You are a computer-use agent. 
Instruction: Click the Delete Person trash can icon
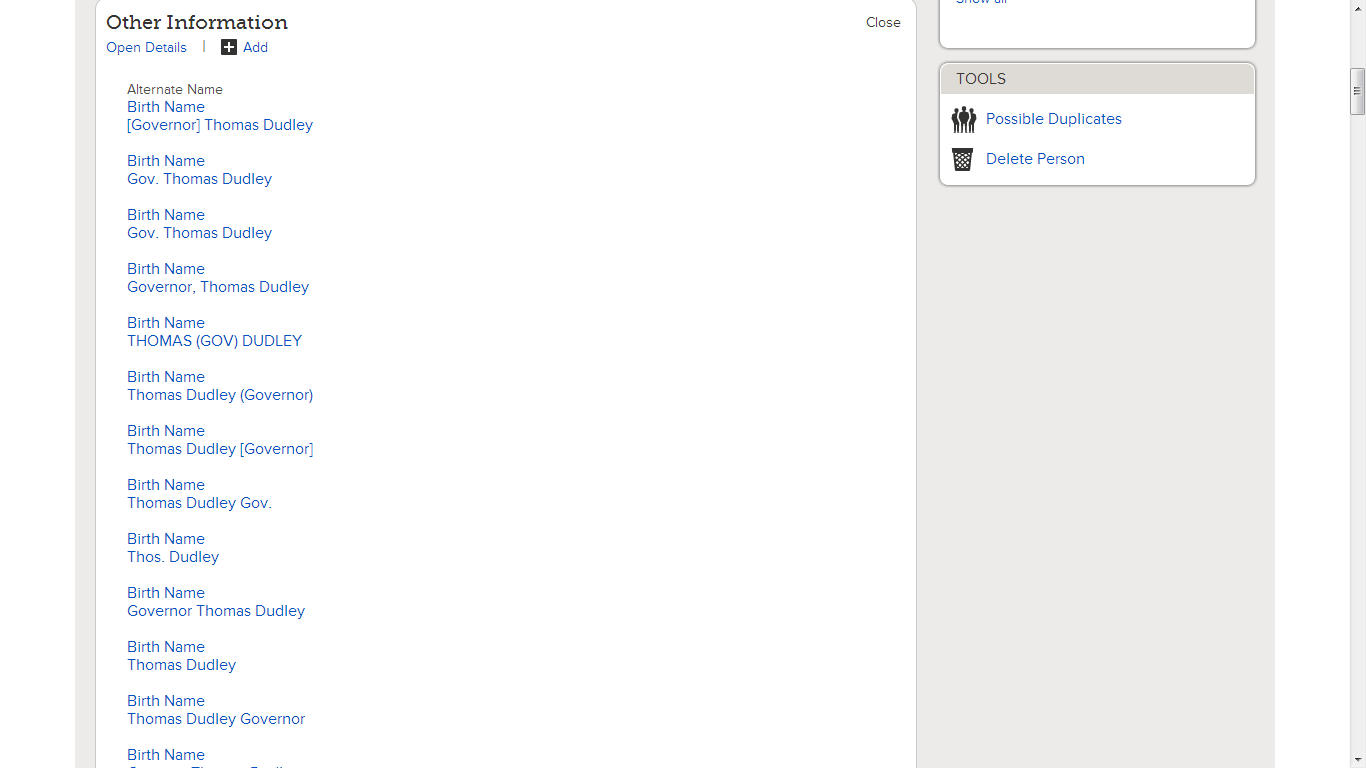pos(962,158)
